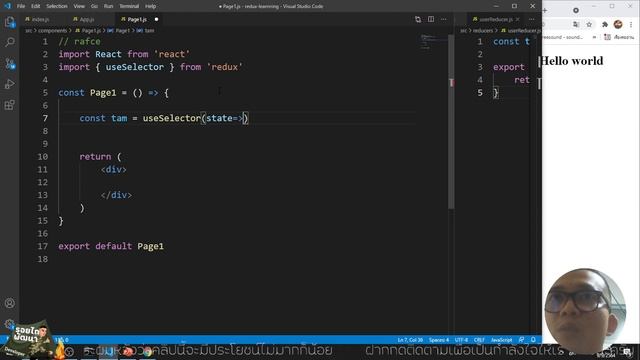Click Page1 symbol breadcrumb
This screenshot has height=360, width=640.
tap(119, 31)
